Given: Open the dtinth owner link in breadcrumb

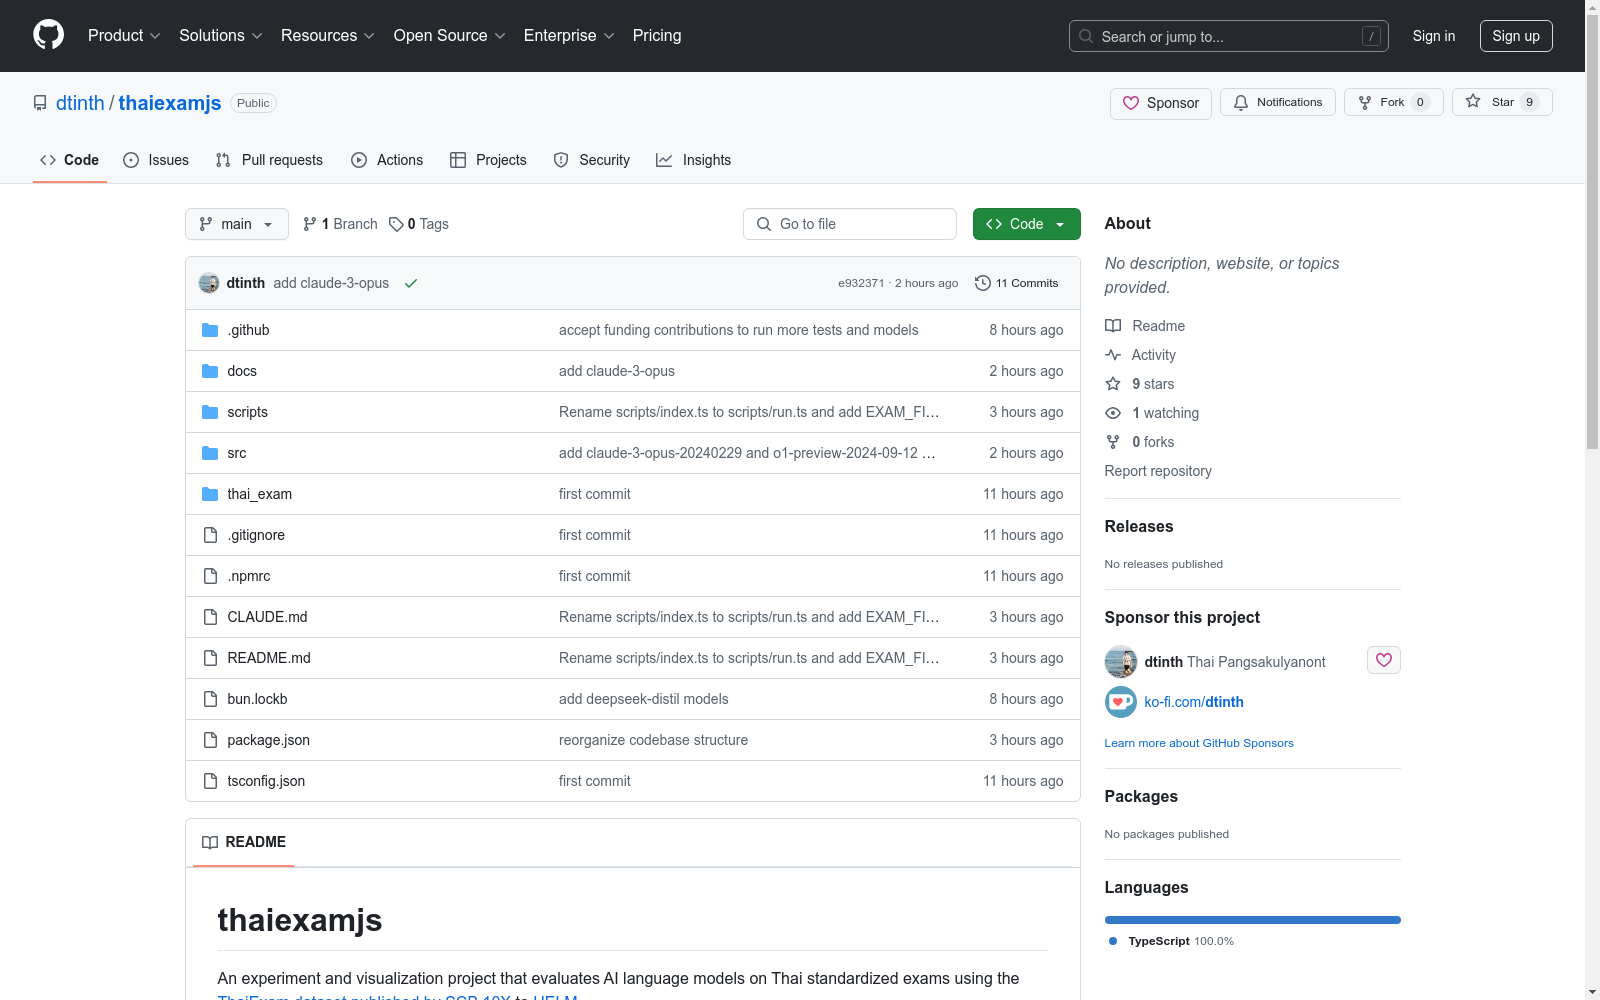Looking at the screenshot, I should click(80, 103).
